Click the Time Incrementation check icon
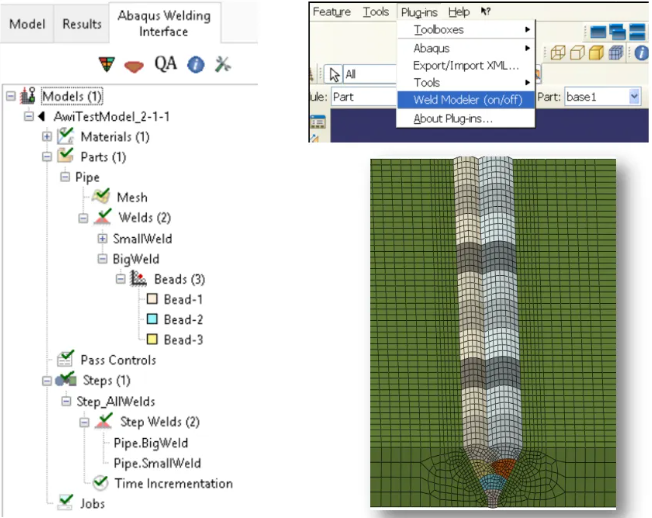This screenshot has height=518, width=652. (100, 483)
